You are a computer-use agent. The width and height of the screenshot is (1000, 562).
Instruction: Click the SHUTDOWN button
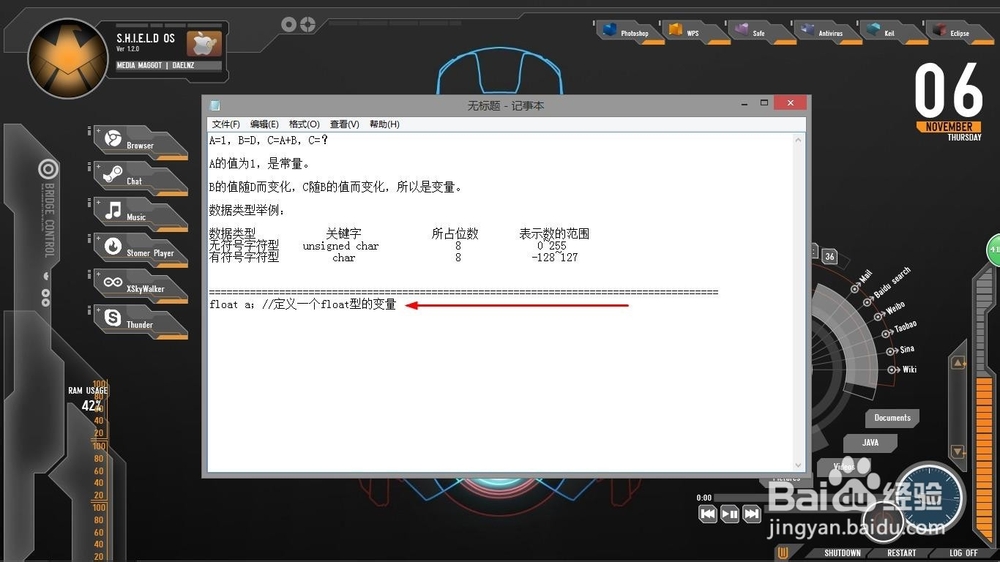coord(842,553)
